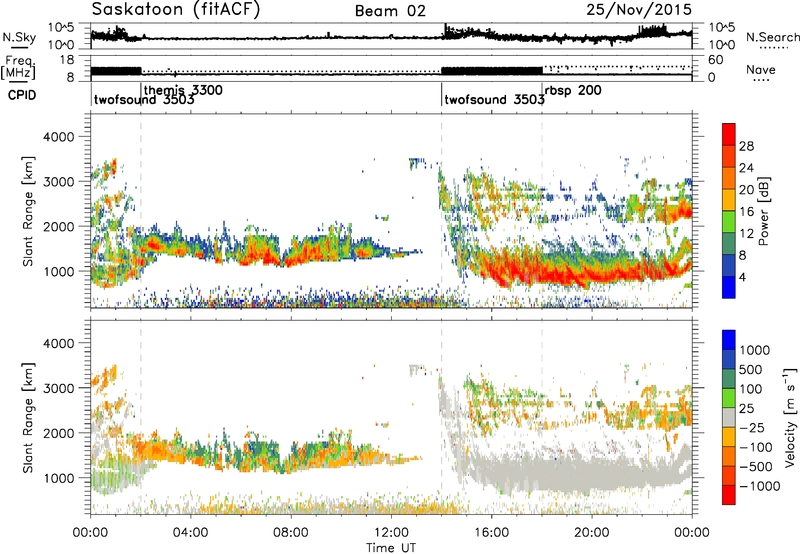Select the 100 tick on Velocity colorbar
This screenshot has height=554, width=800.
[x=751, y=389]
